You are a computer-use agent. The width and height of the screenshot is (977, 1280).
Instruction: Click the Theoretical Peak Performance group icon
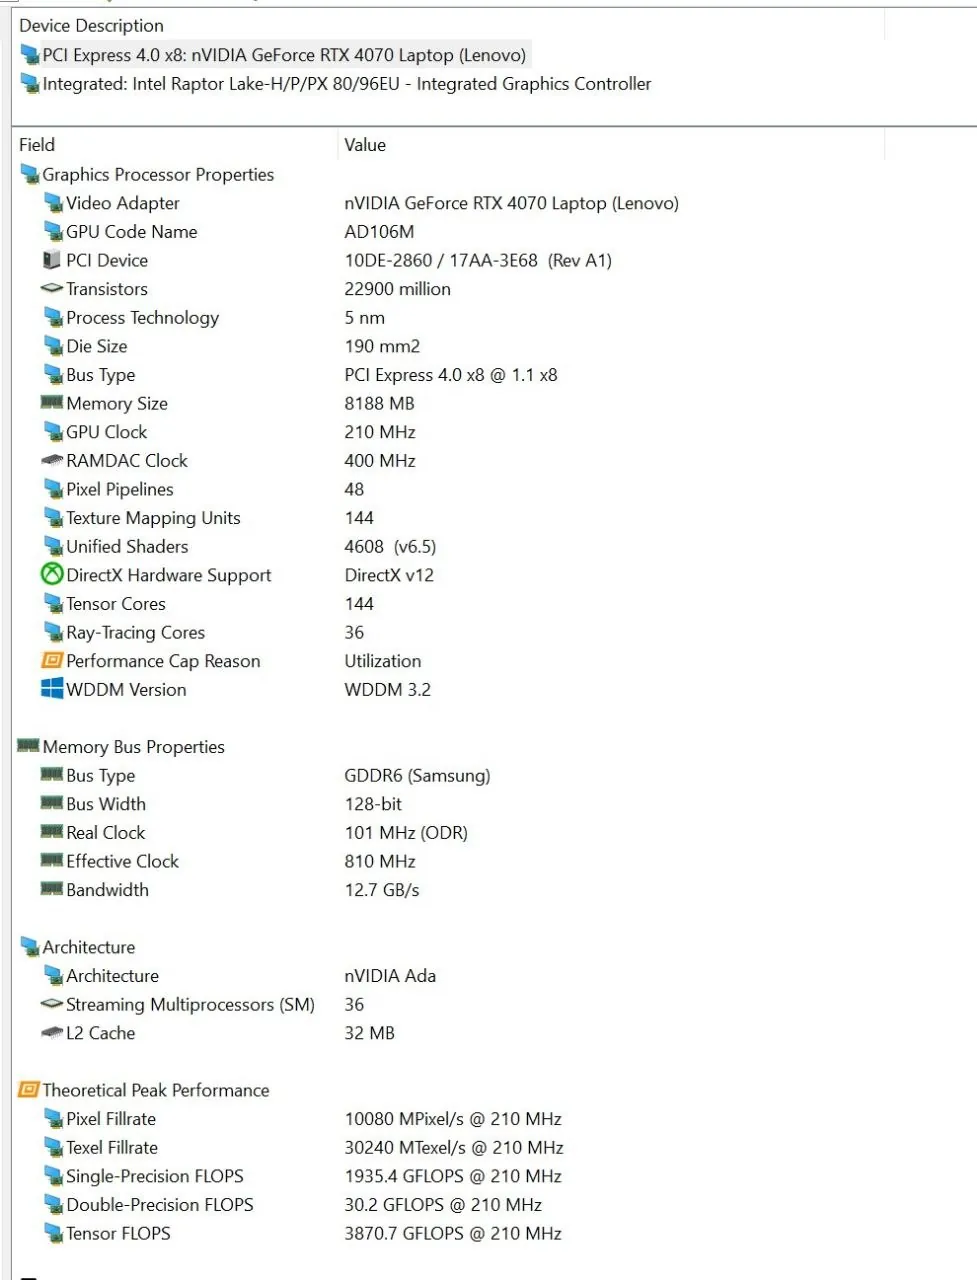pos(29,1090)
